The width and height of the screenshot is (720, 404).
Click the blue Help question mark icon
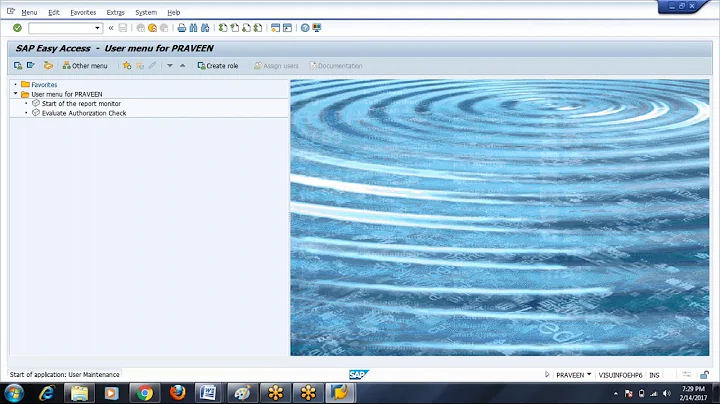(305, 28)
